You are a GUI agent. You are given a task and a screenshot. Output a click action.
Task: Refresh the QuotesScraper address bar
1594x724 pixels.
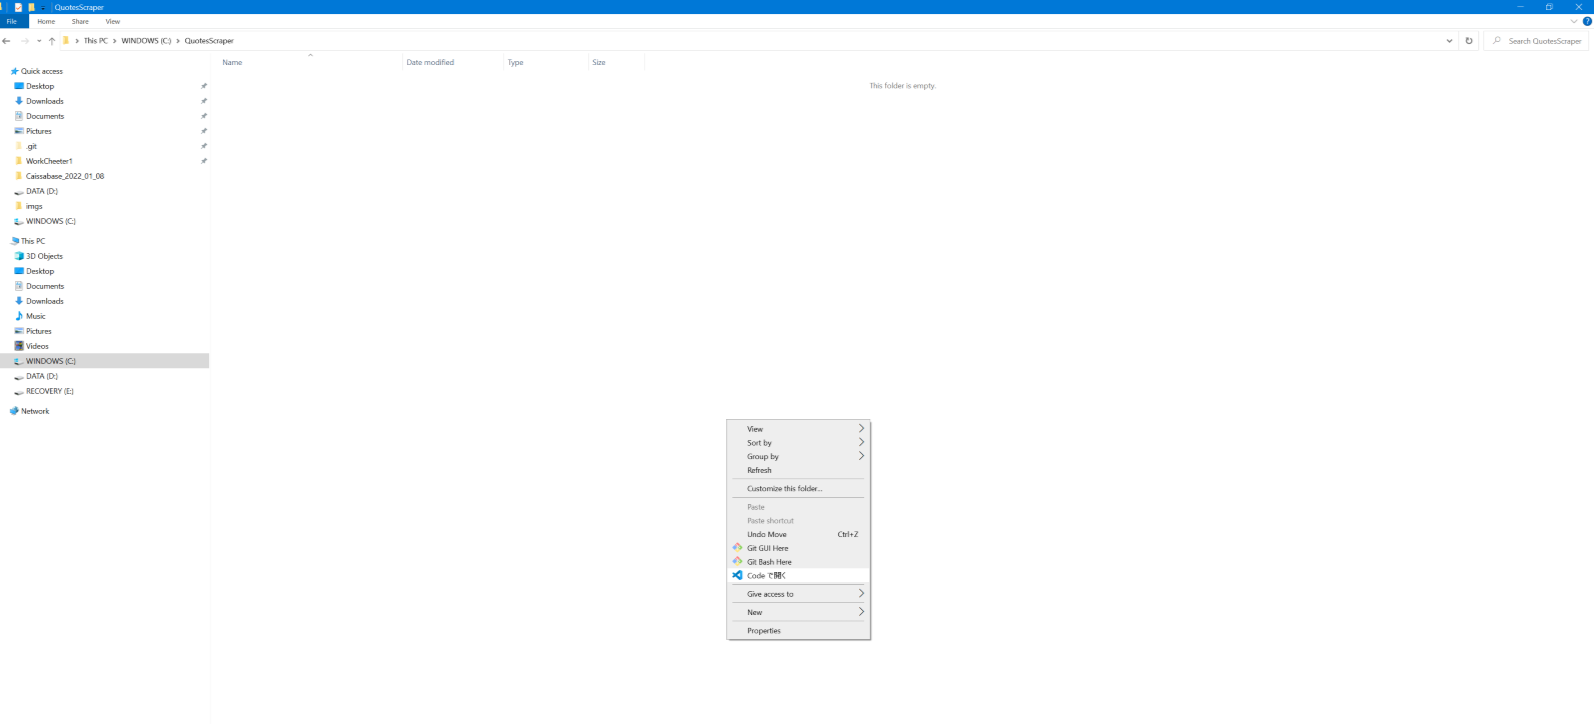pyautogui.click(x=1469, y=41)
